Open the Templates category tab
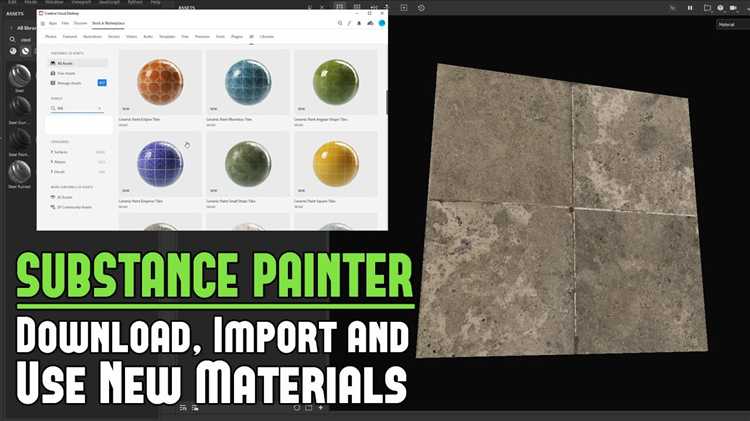Viewport: 750px width, 421px height. click(x=167, y=36)
